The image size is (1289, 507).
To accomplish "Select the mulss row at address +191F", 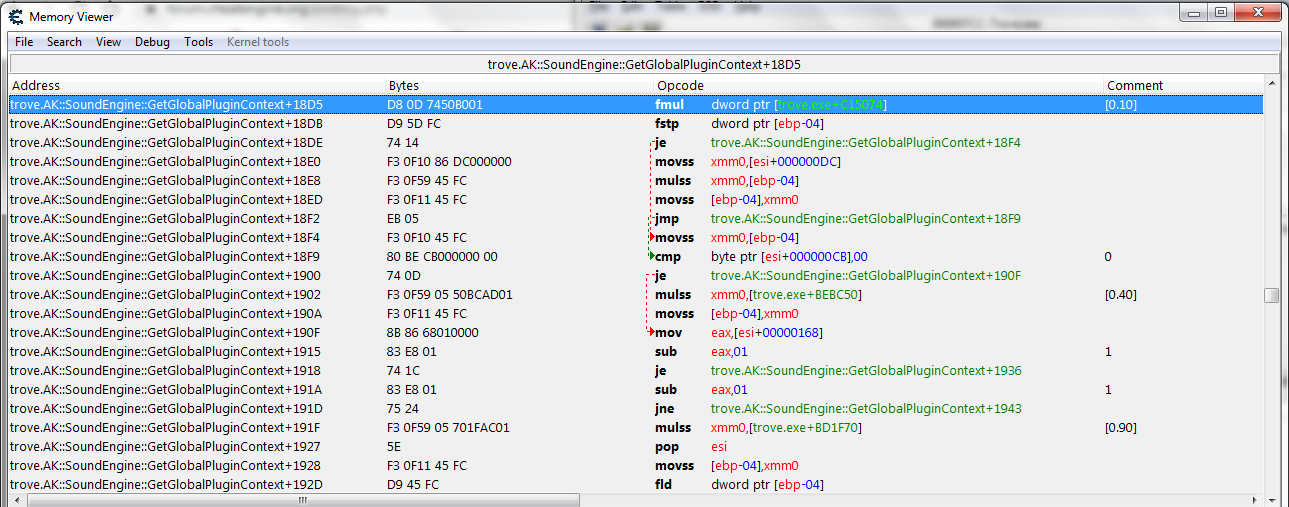I will pos(635,427).
